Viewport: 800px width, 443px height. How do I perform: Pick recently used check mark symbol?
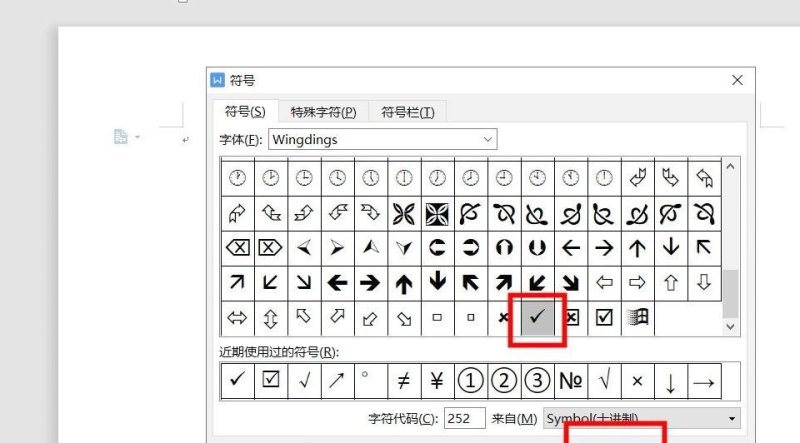coord(237,380)
